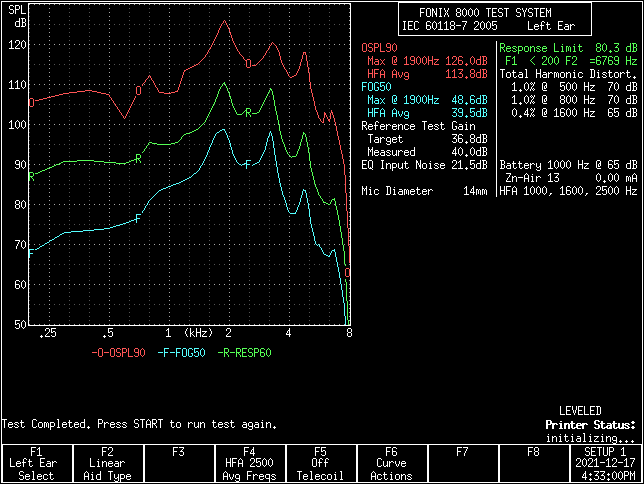Click the LEVELED status indicator
Screen dimensions: 644x484
[x=580, y=411]
